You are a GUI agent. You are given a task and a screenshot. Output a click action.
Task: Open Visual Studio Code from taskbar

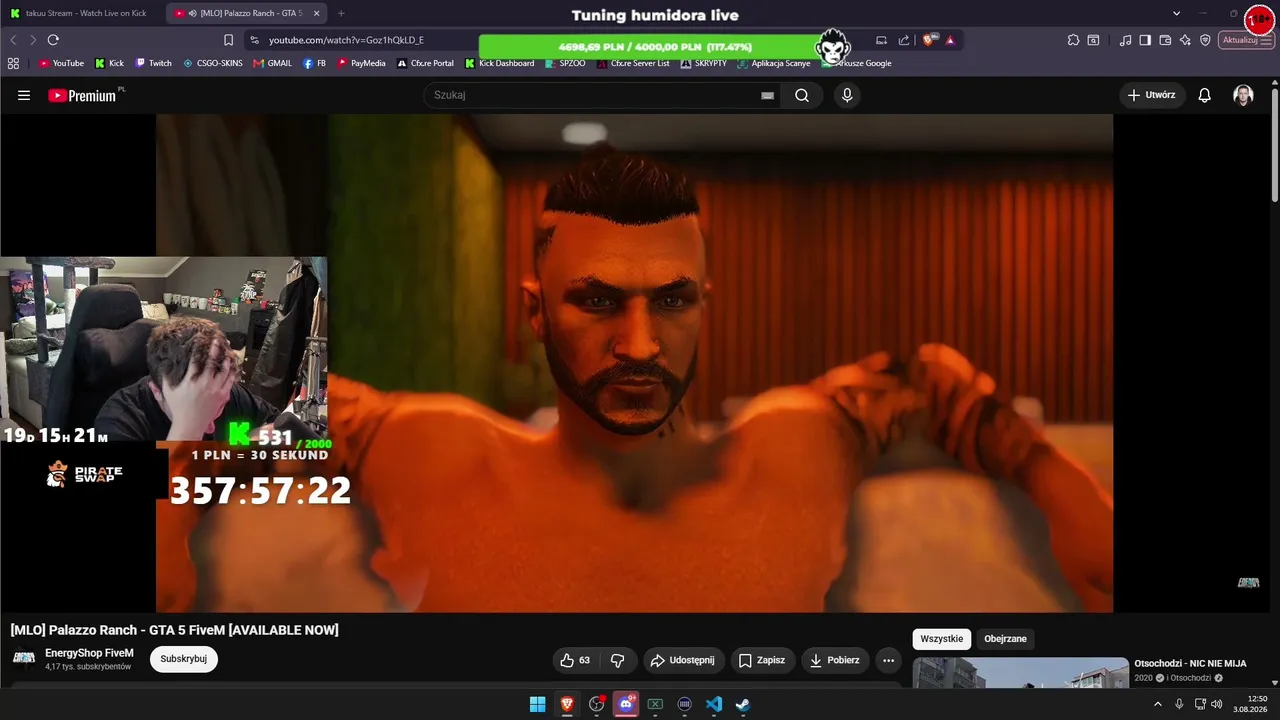[714, 704]
